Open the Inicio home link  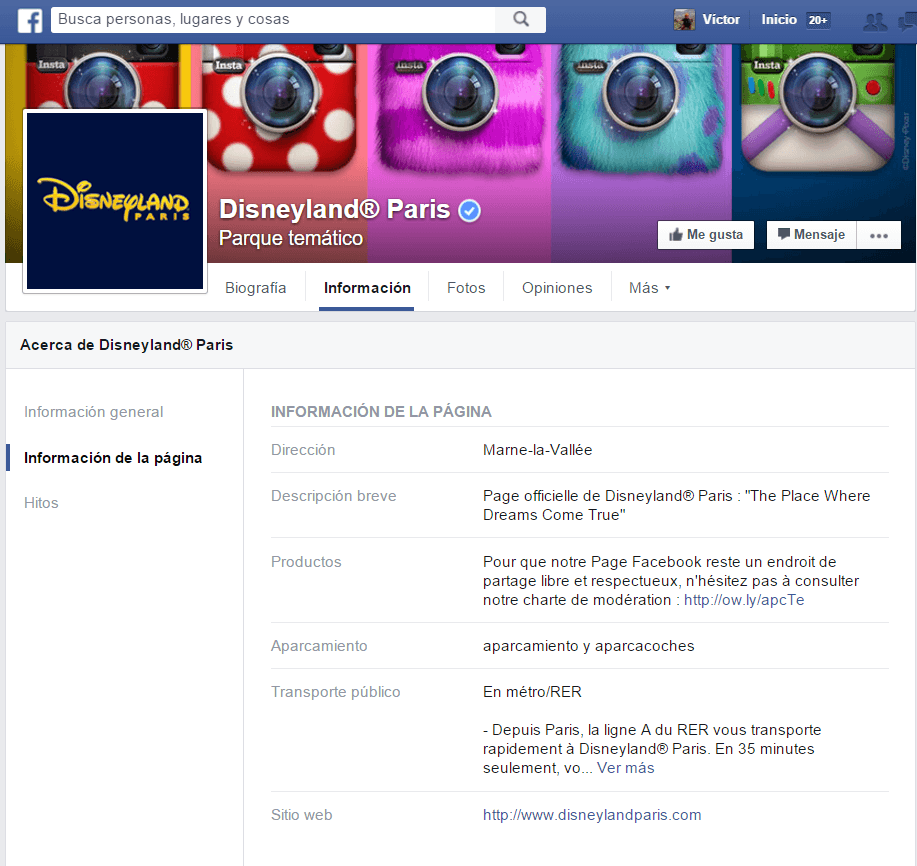778,20
